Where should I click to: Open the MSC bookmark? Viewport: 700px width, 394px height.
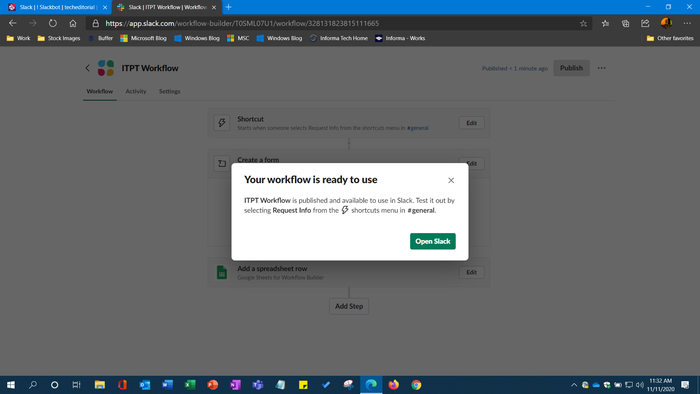238,38
